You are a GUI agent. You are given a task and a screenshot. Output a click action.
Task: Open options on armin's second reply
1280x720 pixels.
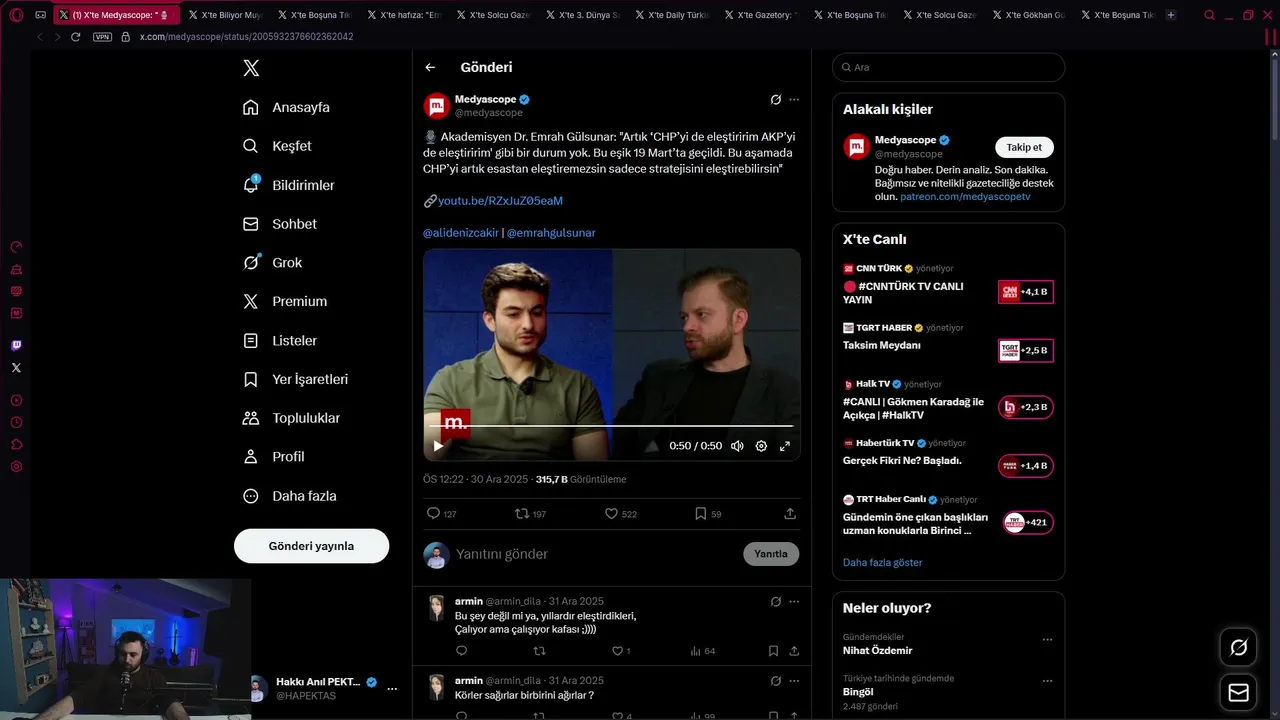(794, 681)
